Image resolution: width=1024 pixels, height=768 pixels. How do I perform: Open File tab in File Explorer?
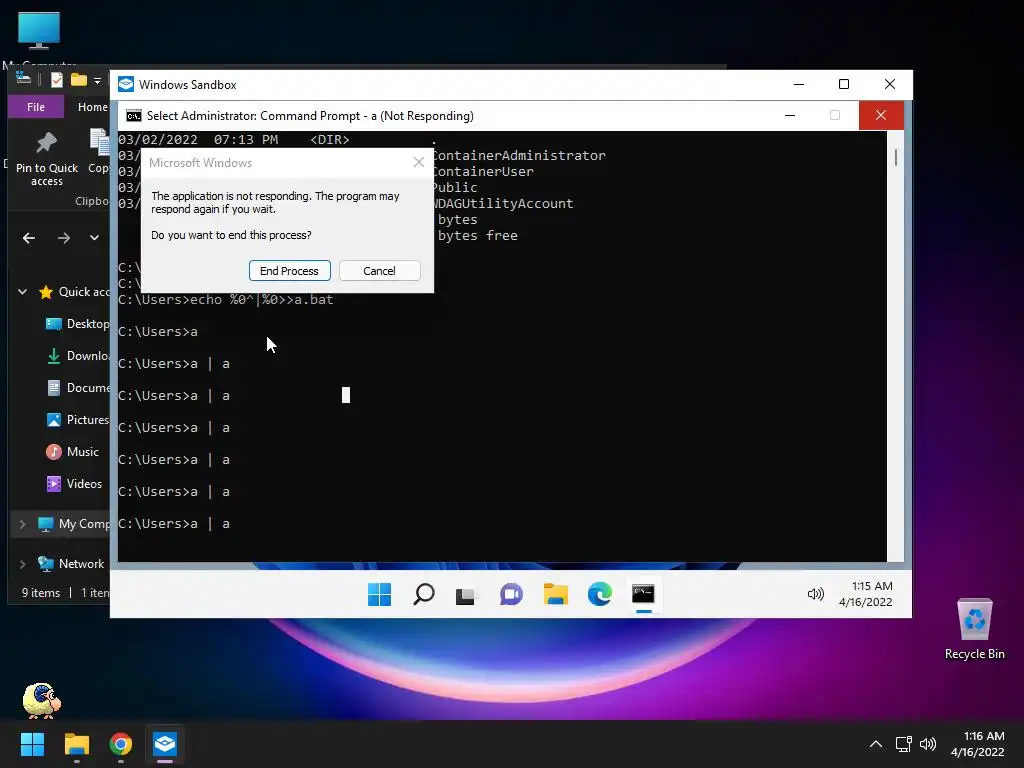point(36,107)
